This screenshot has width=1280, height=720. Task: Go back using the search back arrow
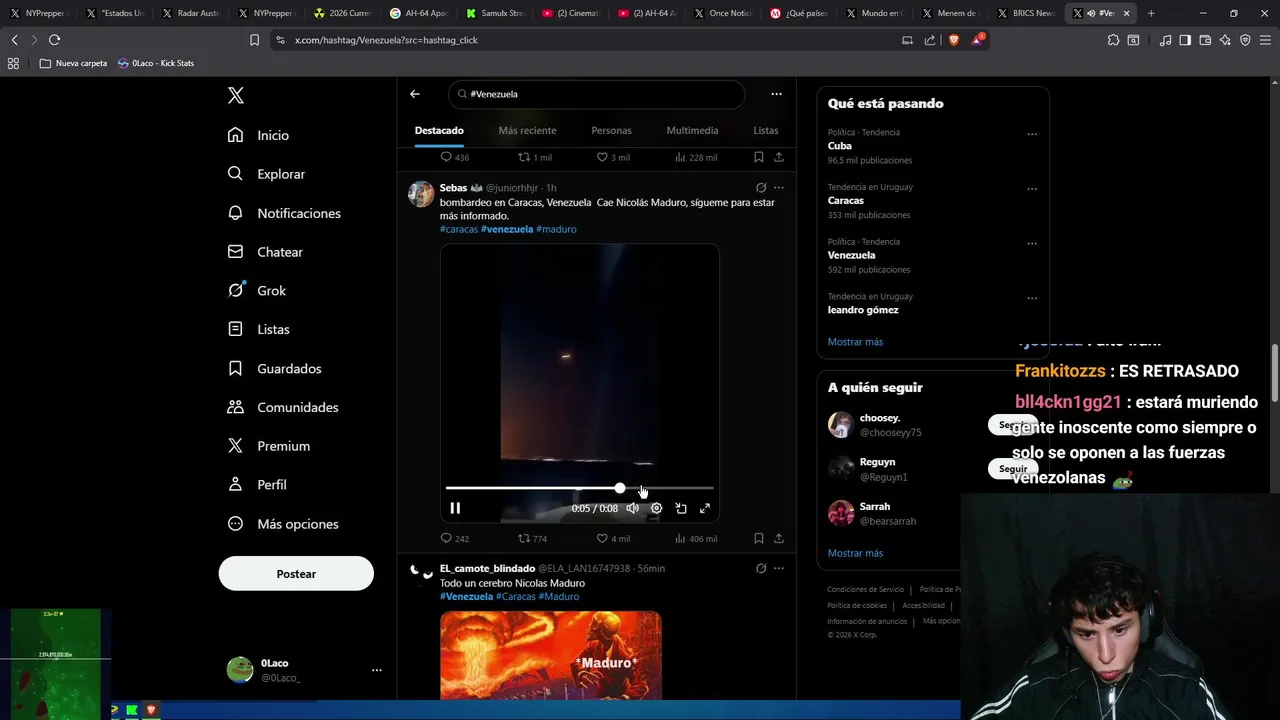(x=415, y=94)
